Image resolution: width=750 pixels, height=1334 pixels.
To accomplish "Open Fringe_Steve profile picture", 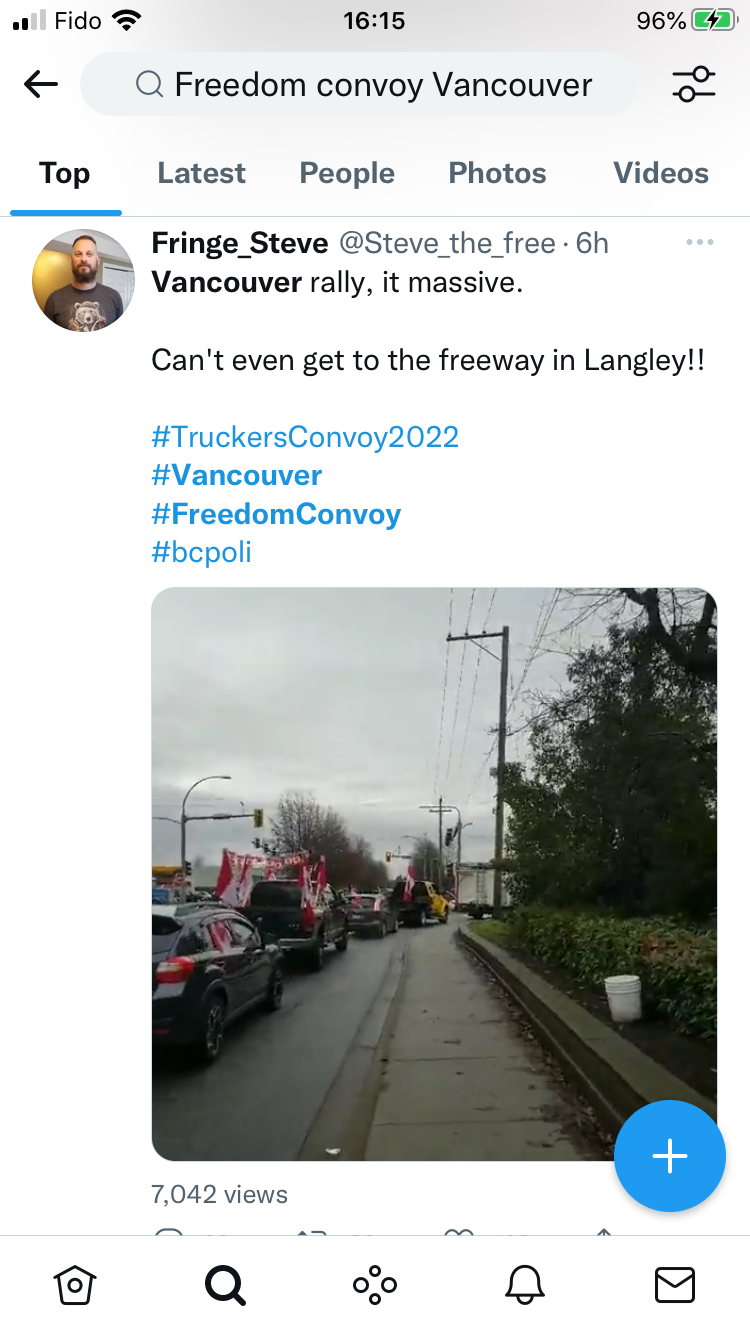I will click(83, 280).
